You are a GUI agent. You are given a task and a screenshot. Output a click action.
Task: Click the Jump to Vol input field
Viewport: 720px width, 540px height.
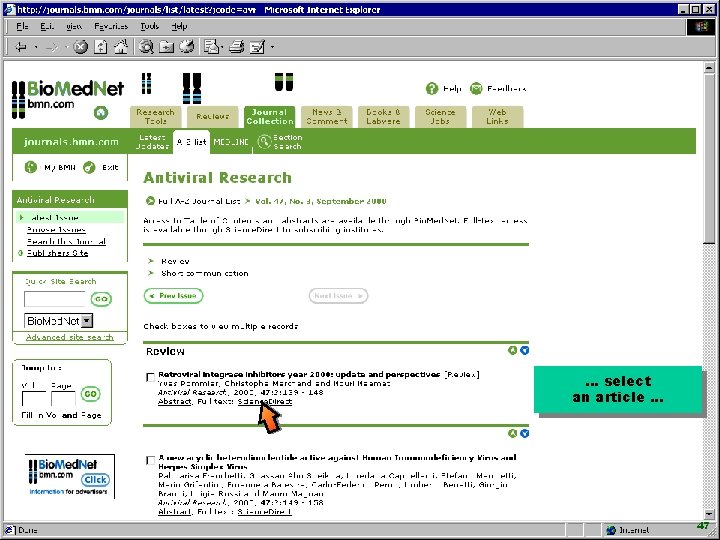34,399
